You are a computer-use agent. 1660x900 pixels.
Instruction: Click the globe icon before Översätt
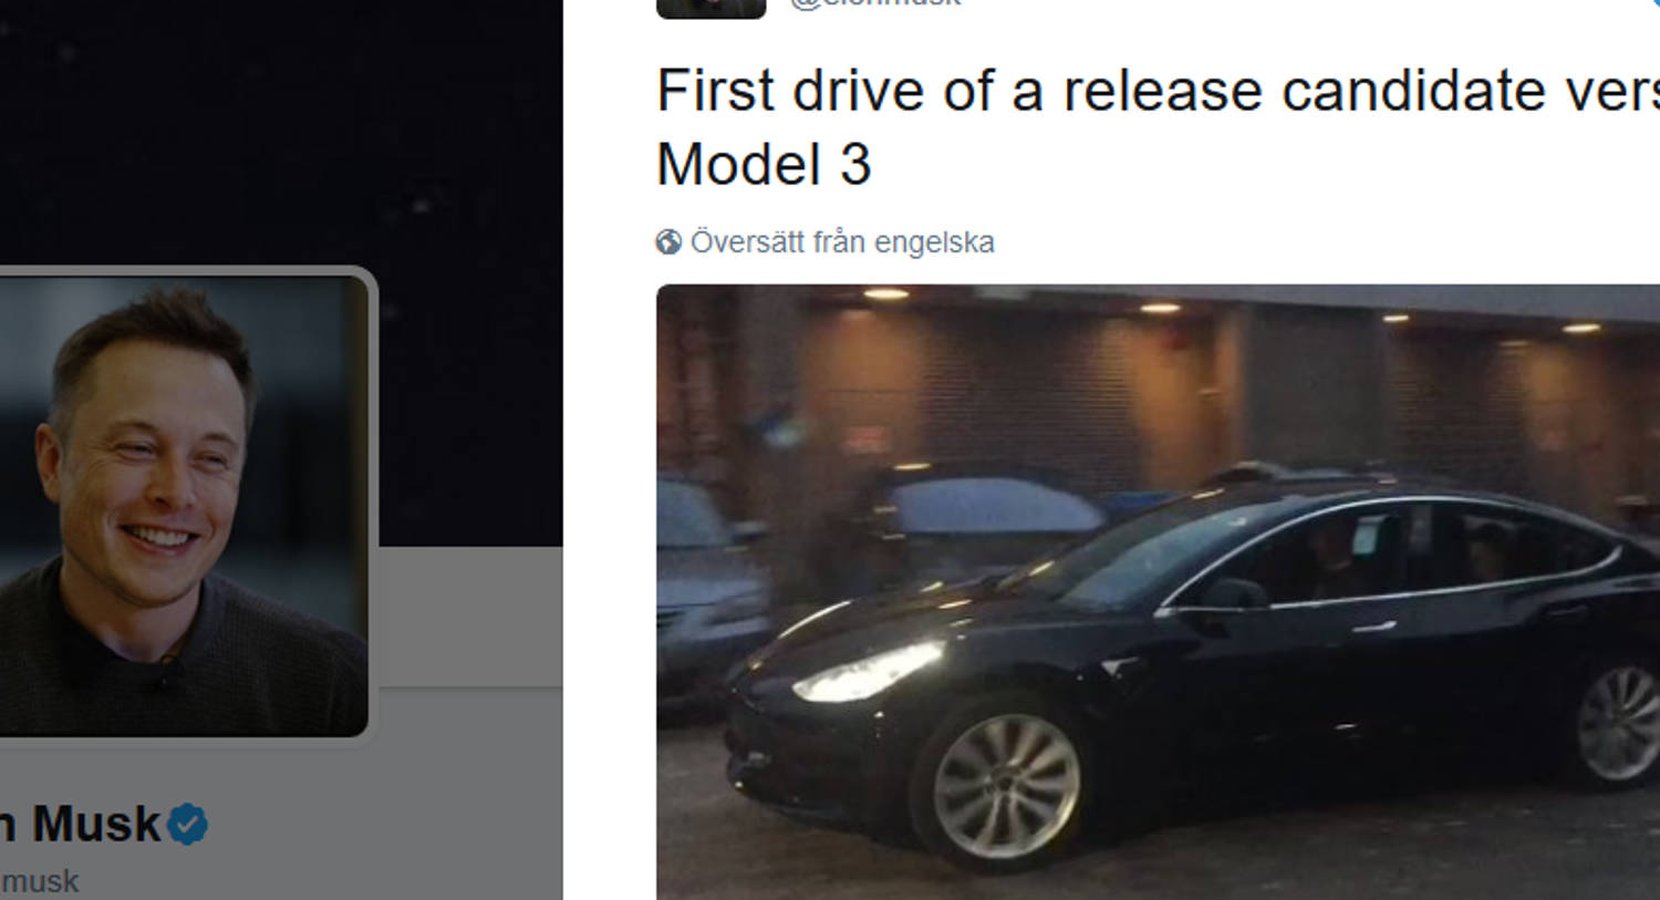(x=668, y=242)
